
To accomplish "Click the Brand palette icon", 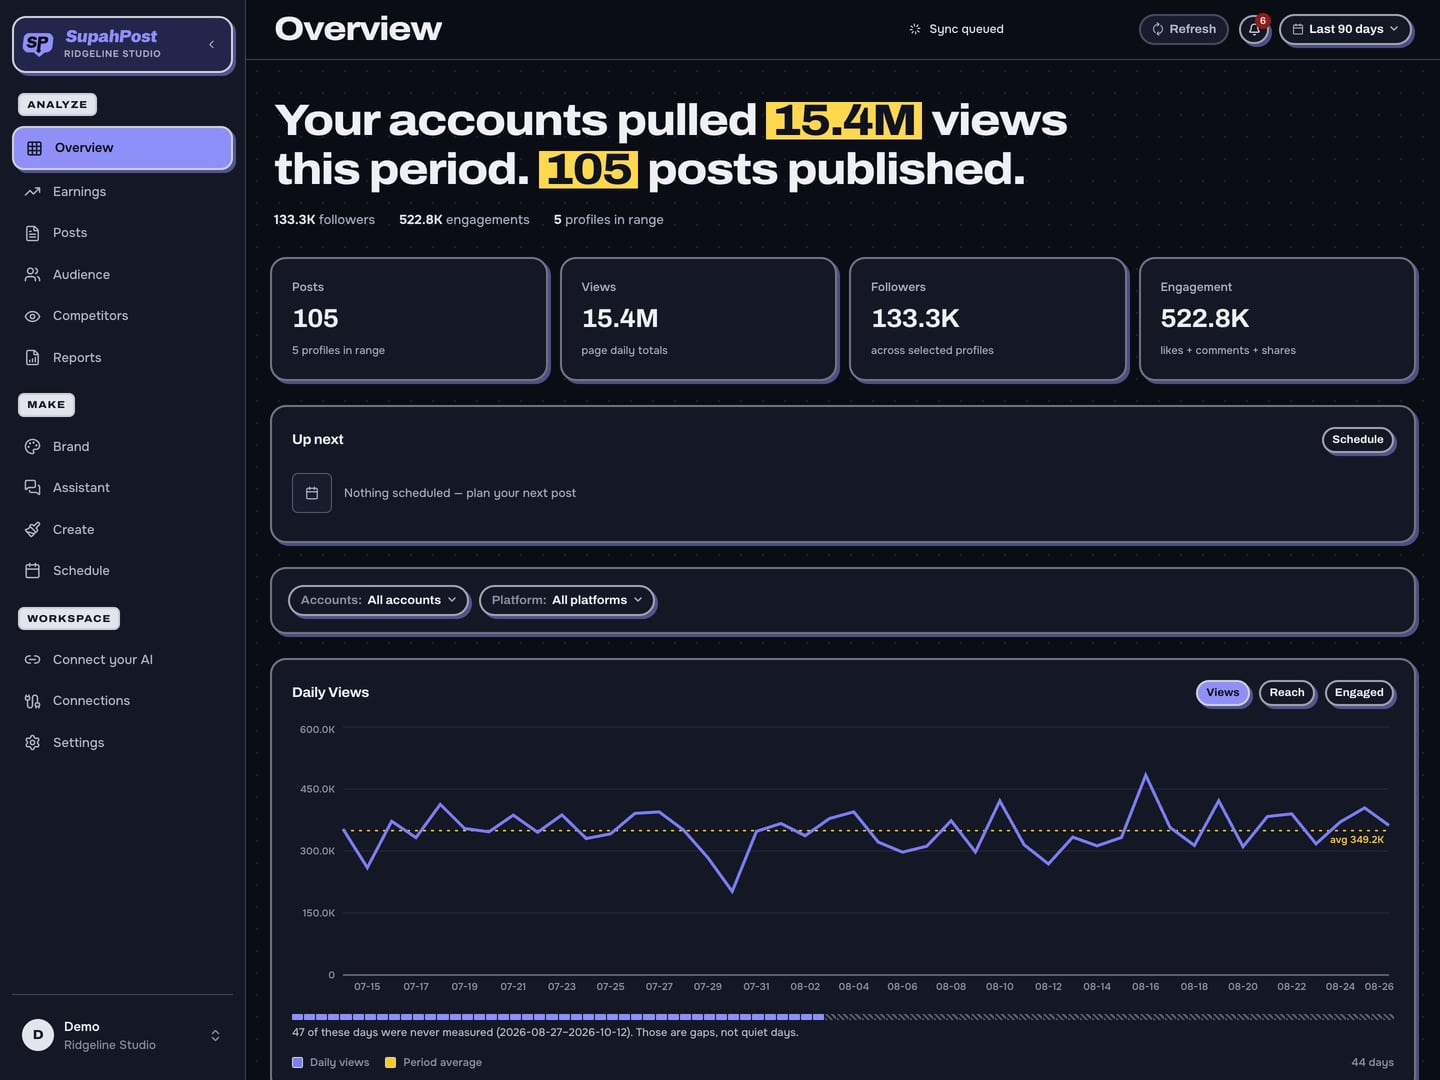I will [x=33, y=447].
